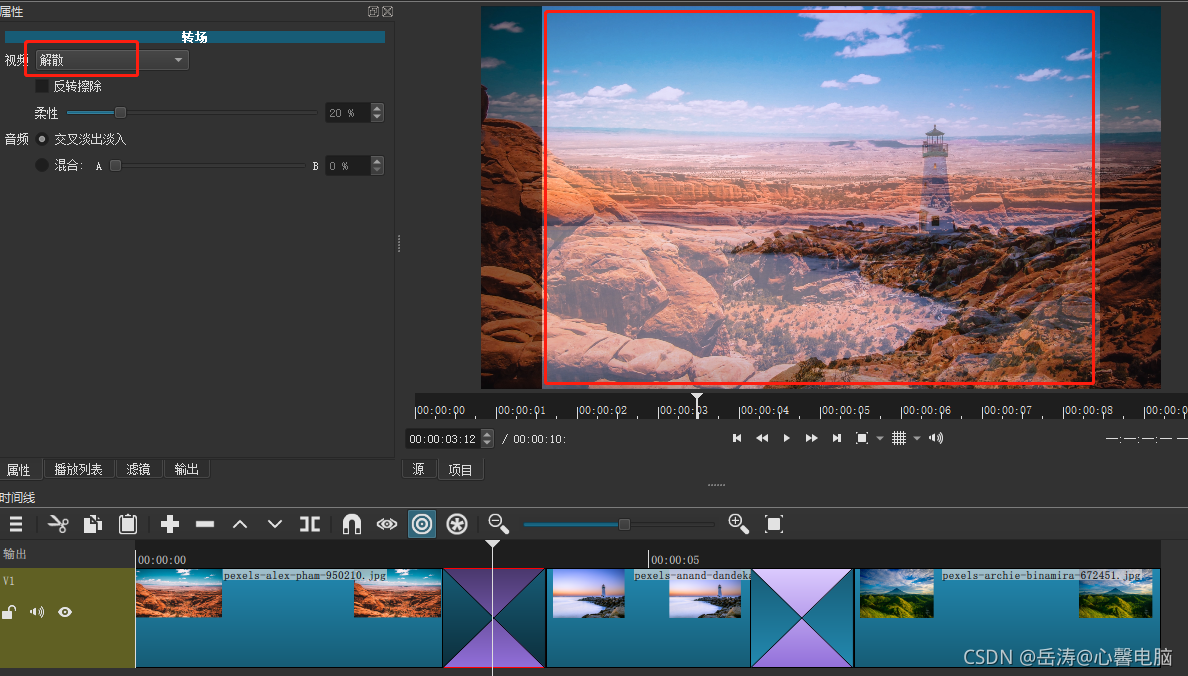
Task: Toggle V1 track lock
Action: pos(9,612)
